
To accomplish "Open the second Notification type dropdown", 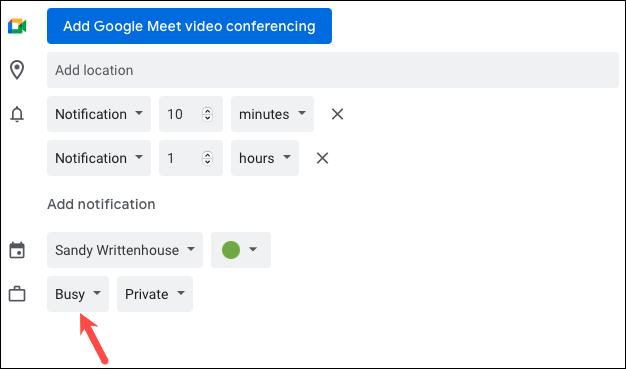I will (x=99, y=158).
